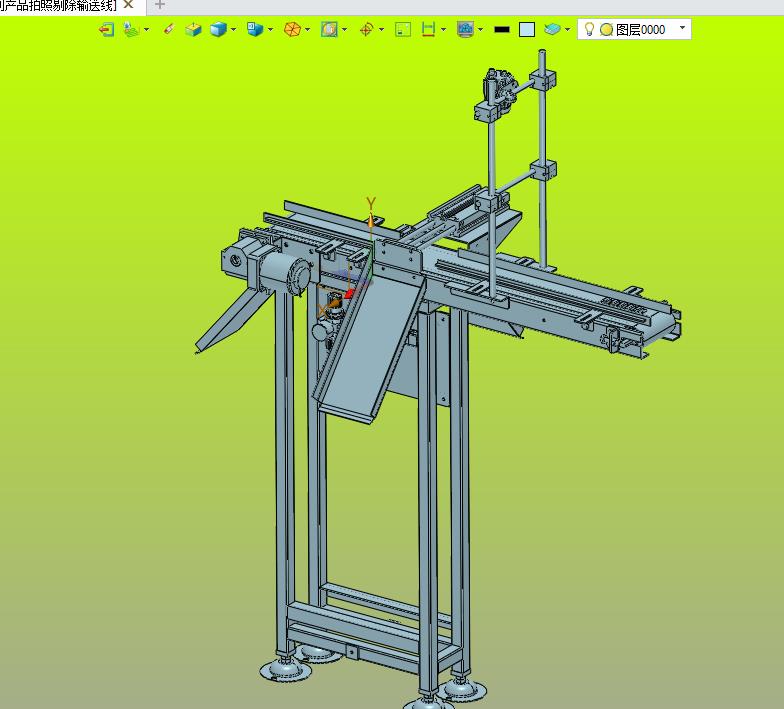The width and height of the screenshot is (784, 709).
Task: Click the orange crosshair target icon
Action: 366,30
